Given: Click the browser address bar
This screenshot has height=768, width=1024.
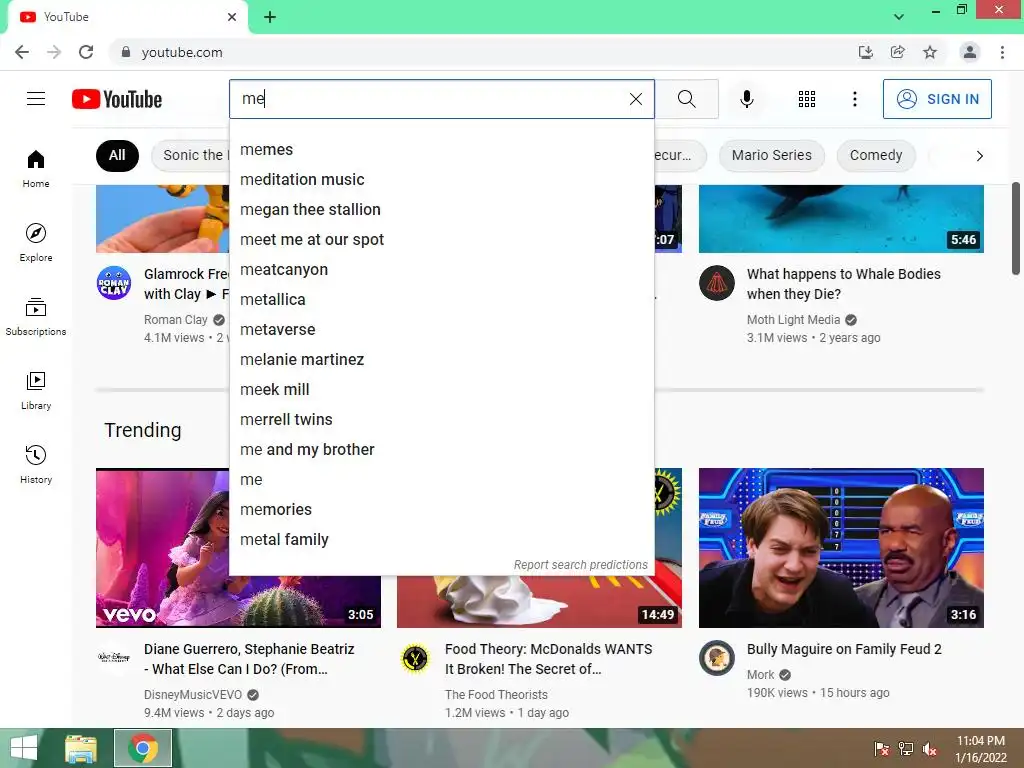Looking at the screenshot, I should coord(483,52).
